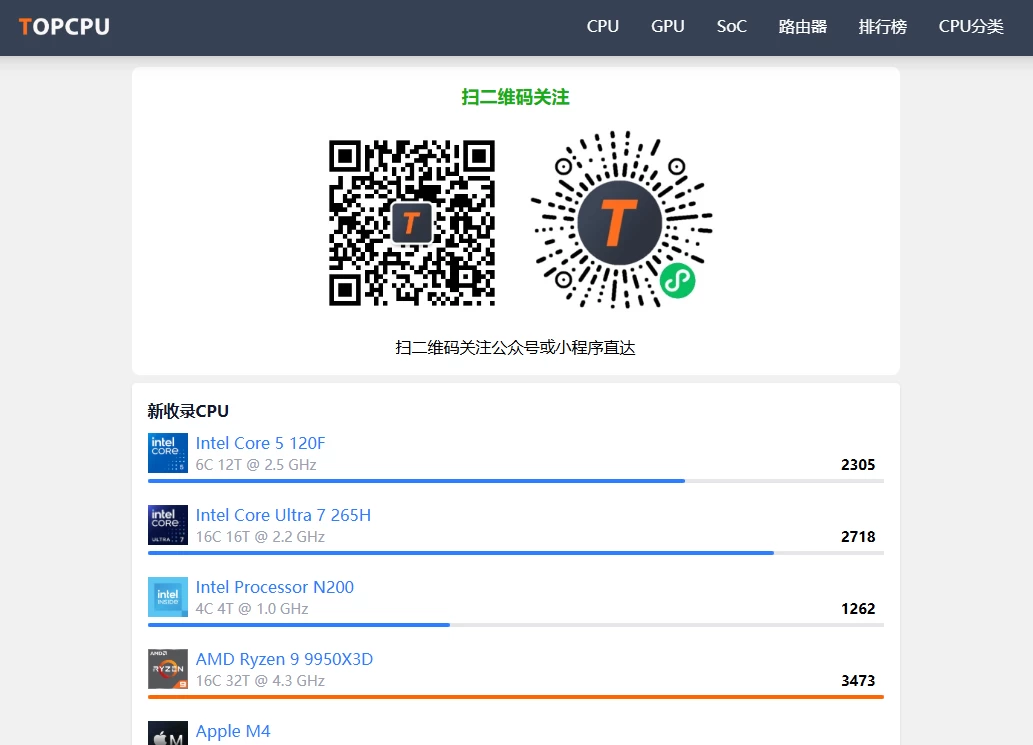Screen dimensions: 1033x745
Task: Click the square QR code image
Action: pyautogui.click(x=412, y=223)
